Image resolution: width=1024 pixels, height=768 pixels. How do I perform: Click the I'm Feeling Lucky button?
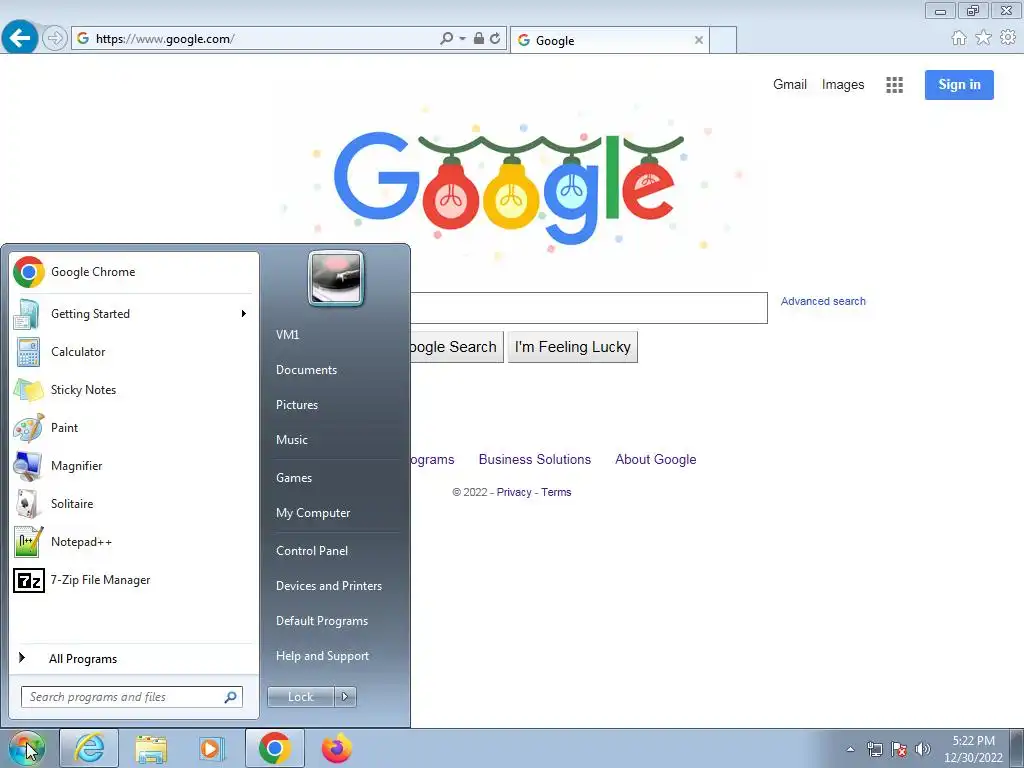(573, 347)
